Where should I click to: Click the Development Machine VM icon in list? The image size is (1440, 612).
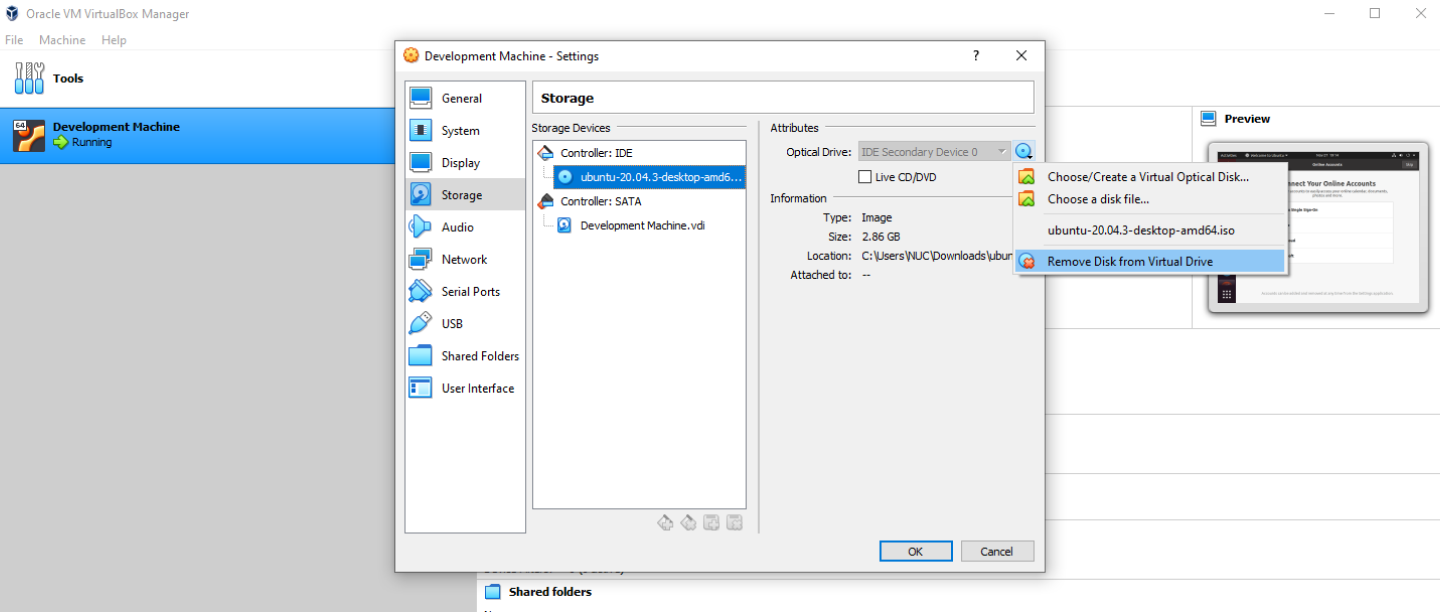[x=29, y=135]
